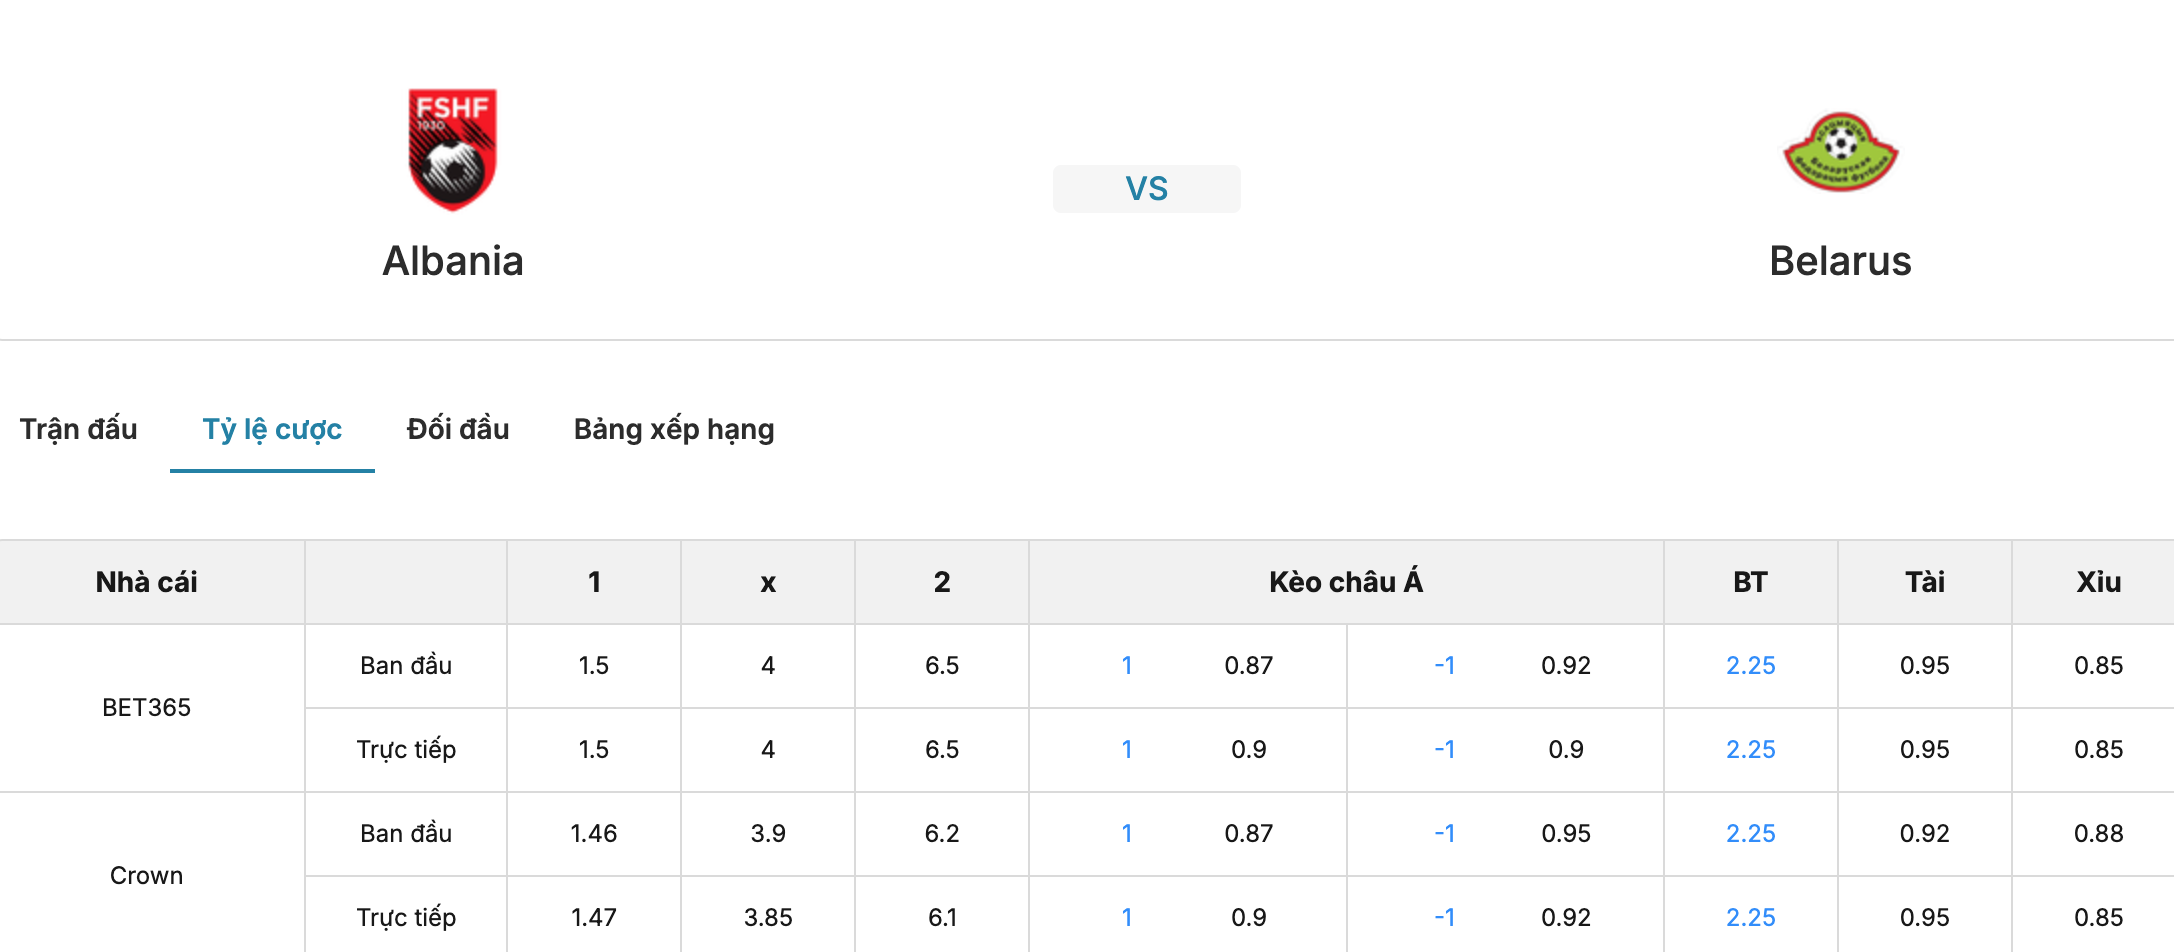Switch to the Đối đầu tab
The image size is (2174, 952).
[458, 429]
